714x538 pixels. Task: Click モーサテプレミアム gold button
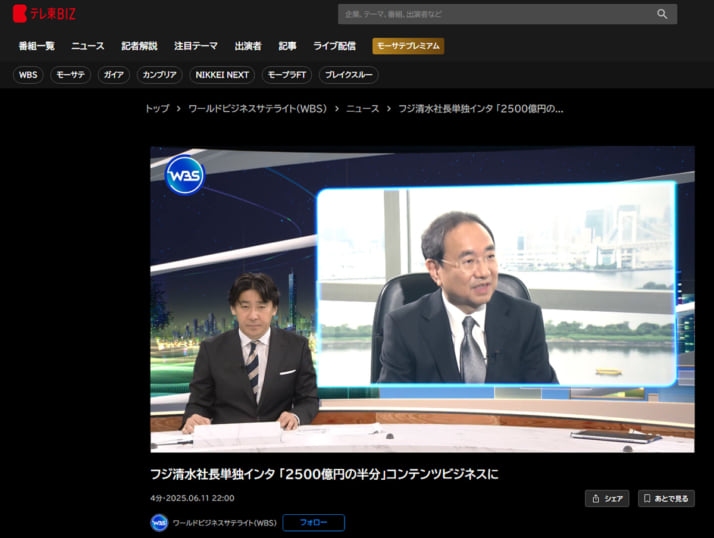(408, 46)
